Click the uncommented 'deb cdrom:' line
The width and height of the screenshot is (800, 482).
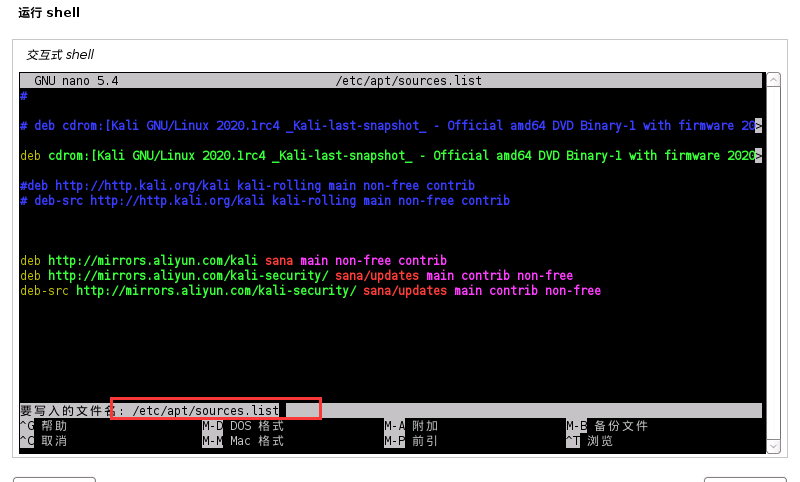tap(391, 156)
